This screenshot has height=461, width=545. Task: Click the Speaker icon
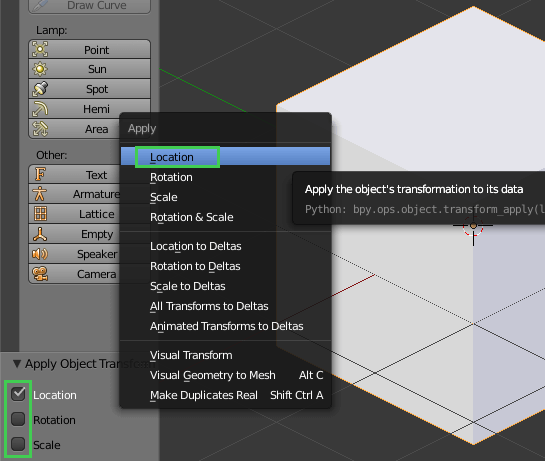tap(40, 254)
